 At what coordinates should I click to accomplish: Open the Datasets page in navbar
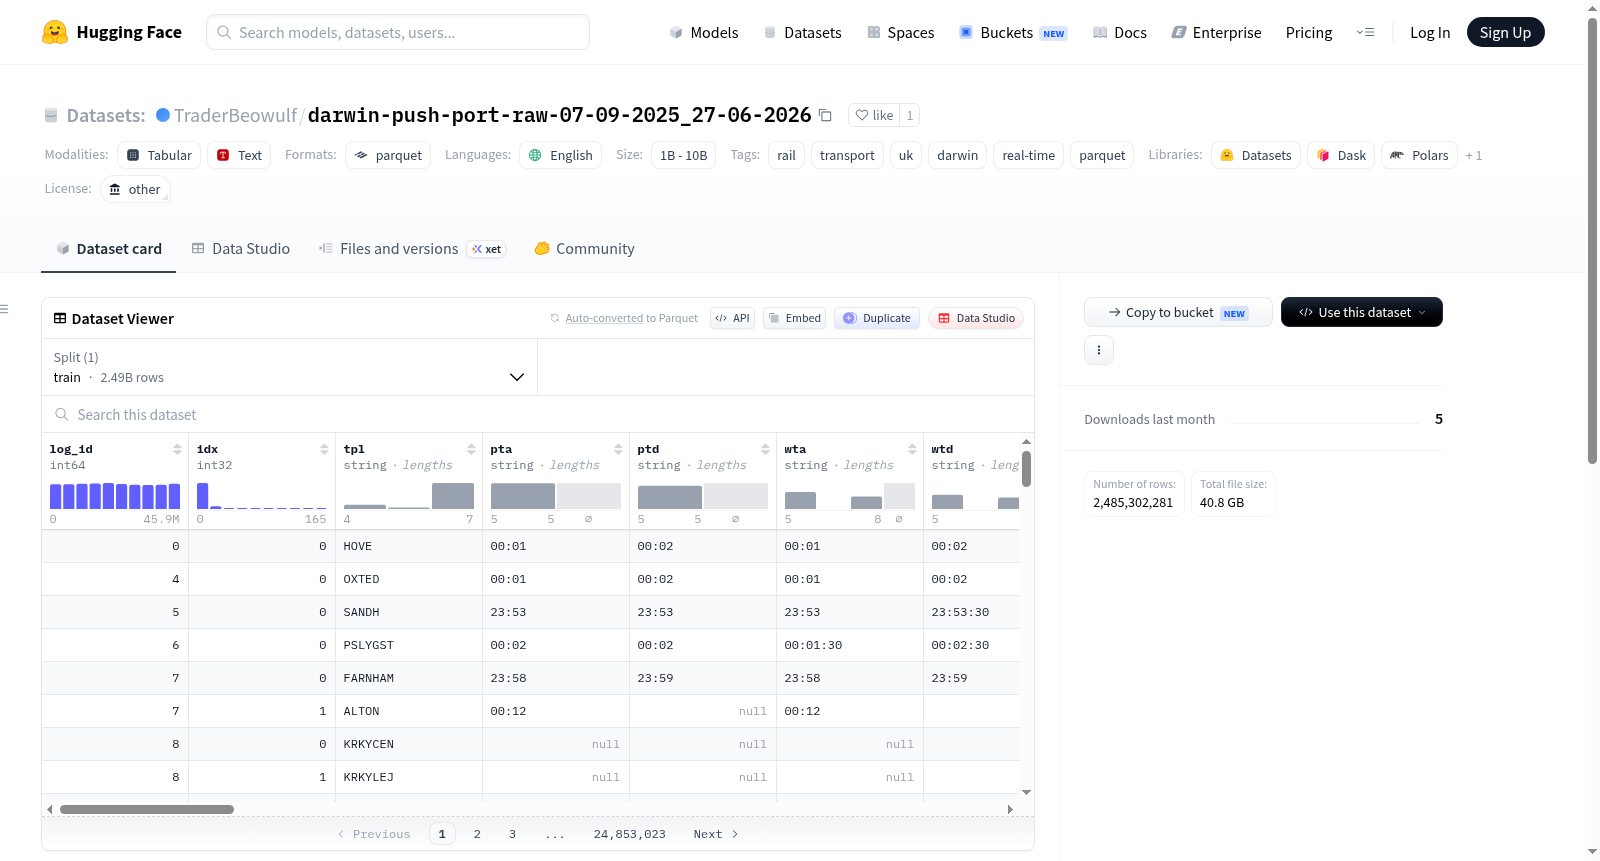(802, 32)
